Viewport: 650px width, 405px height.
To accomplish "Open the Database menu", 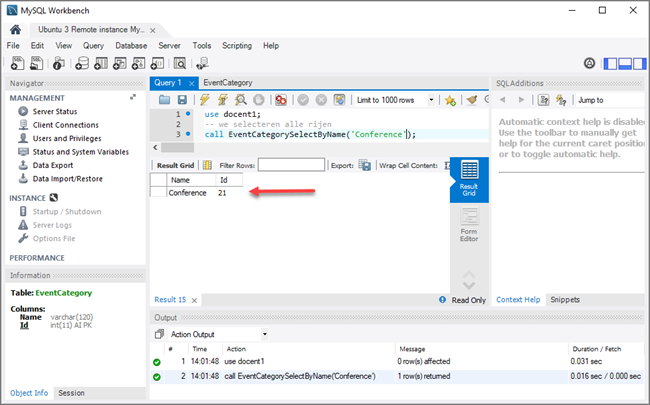I will click(131, 46).
